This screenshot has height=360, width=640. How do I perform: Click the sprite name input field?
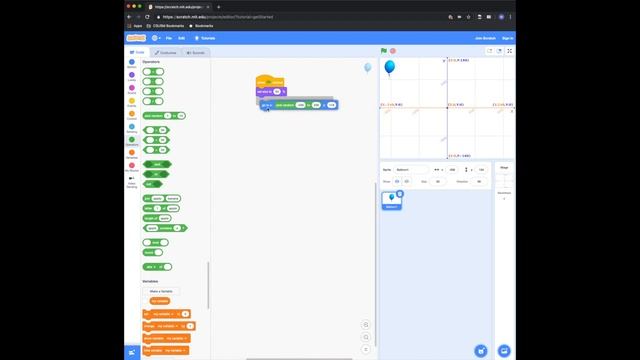click(411, 169)
